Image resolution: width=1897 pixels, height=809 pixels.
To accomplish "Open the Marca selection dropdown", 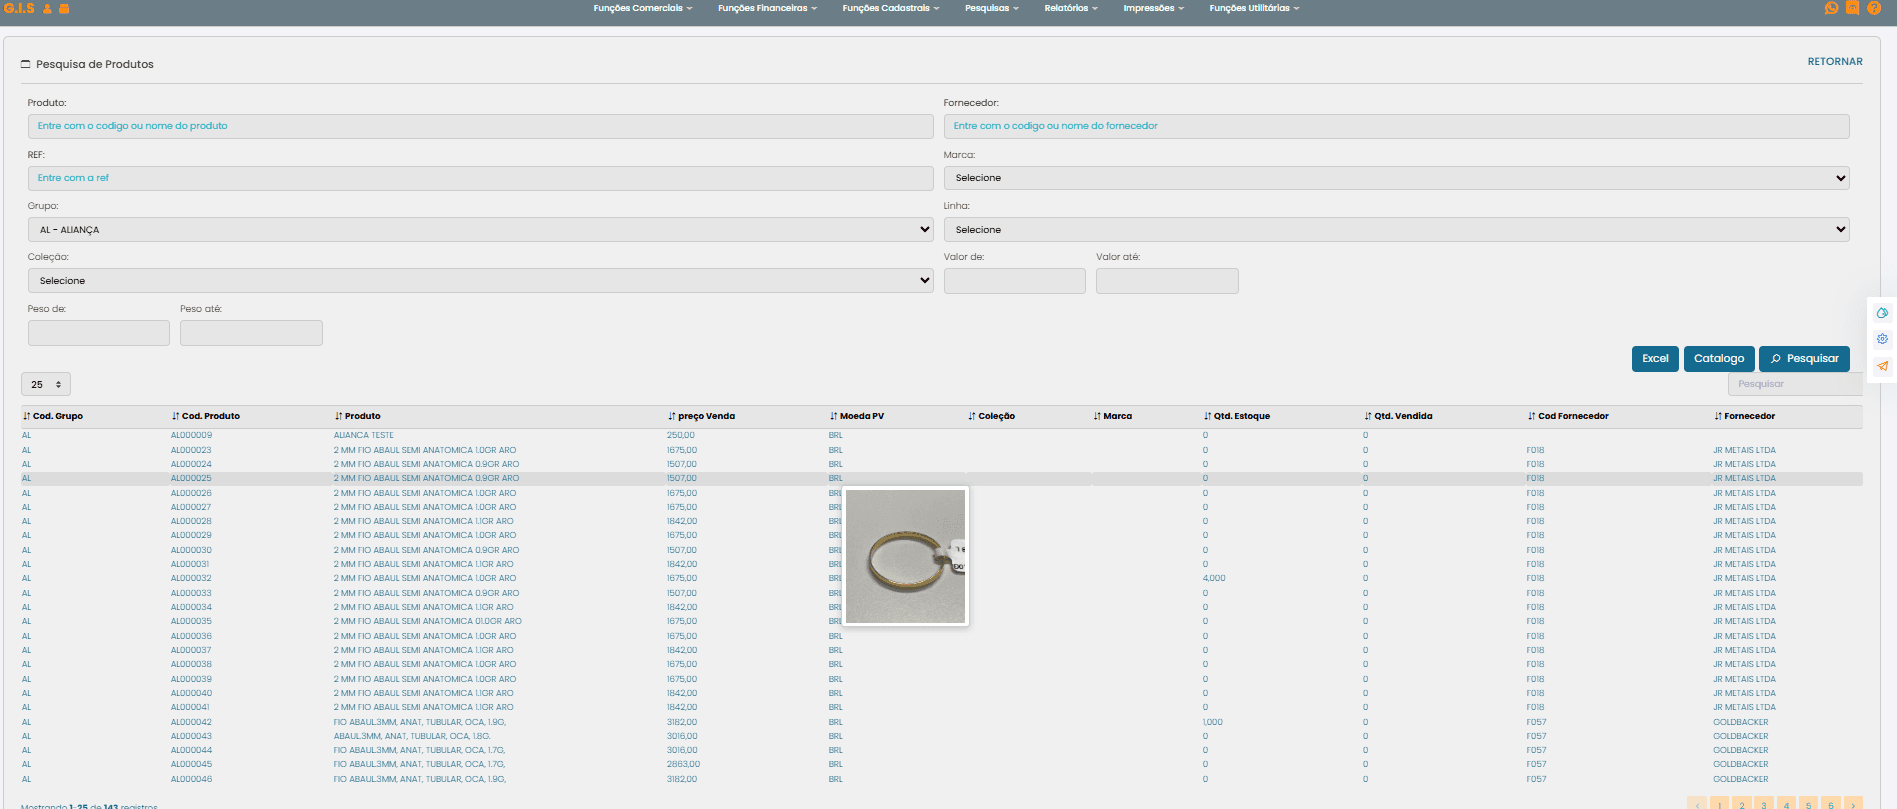I will coord(1396,178).
